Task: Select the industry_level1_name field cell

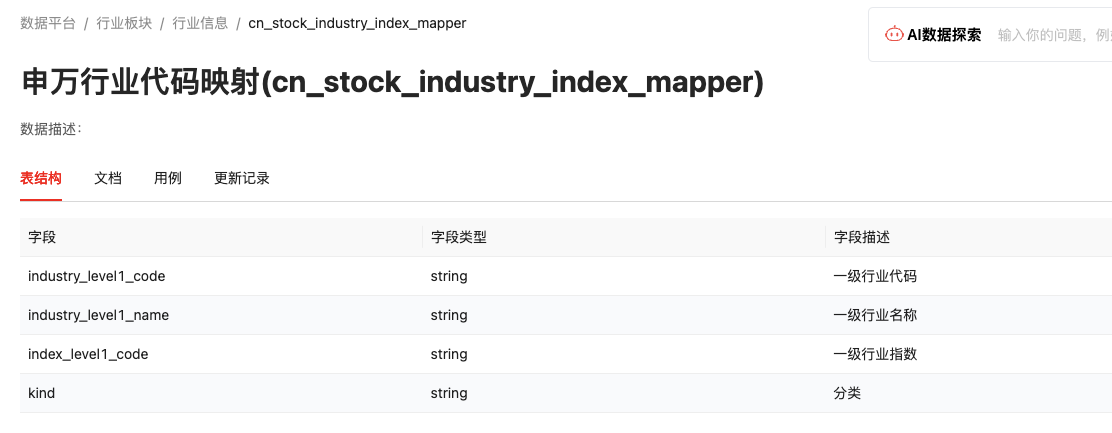Action: (x=99, y=315)
